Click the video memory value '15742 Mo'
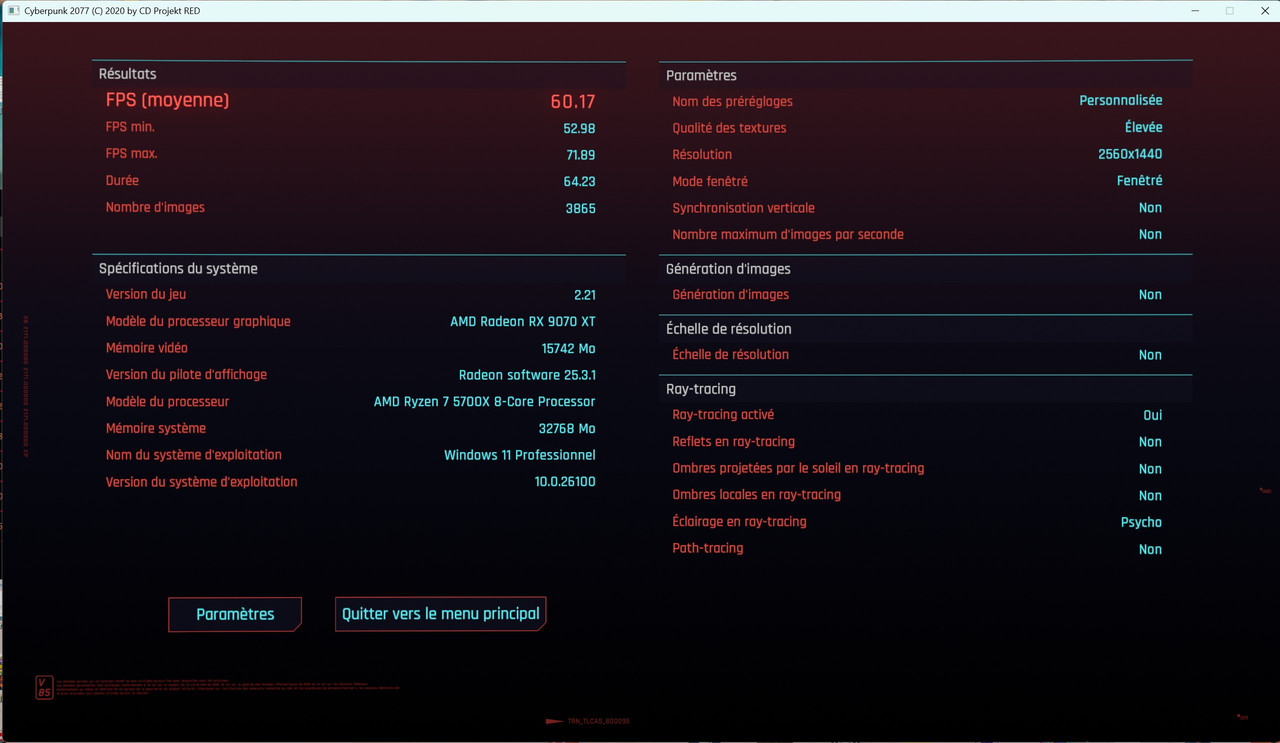 pyautogui.click(x=568, y=348)
